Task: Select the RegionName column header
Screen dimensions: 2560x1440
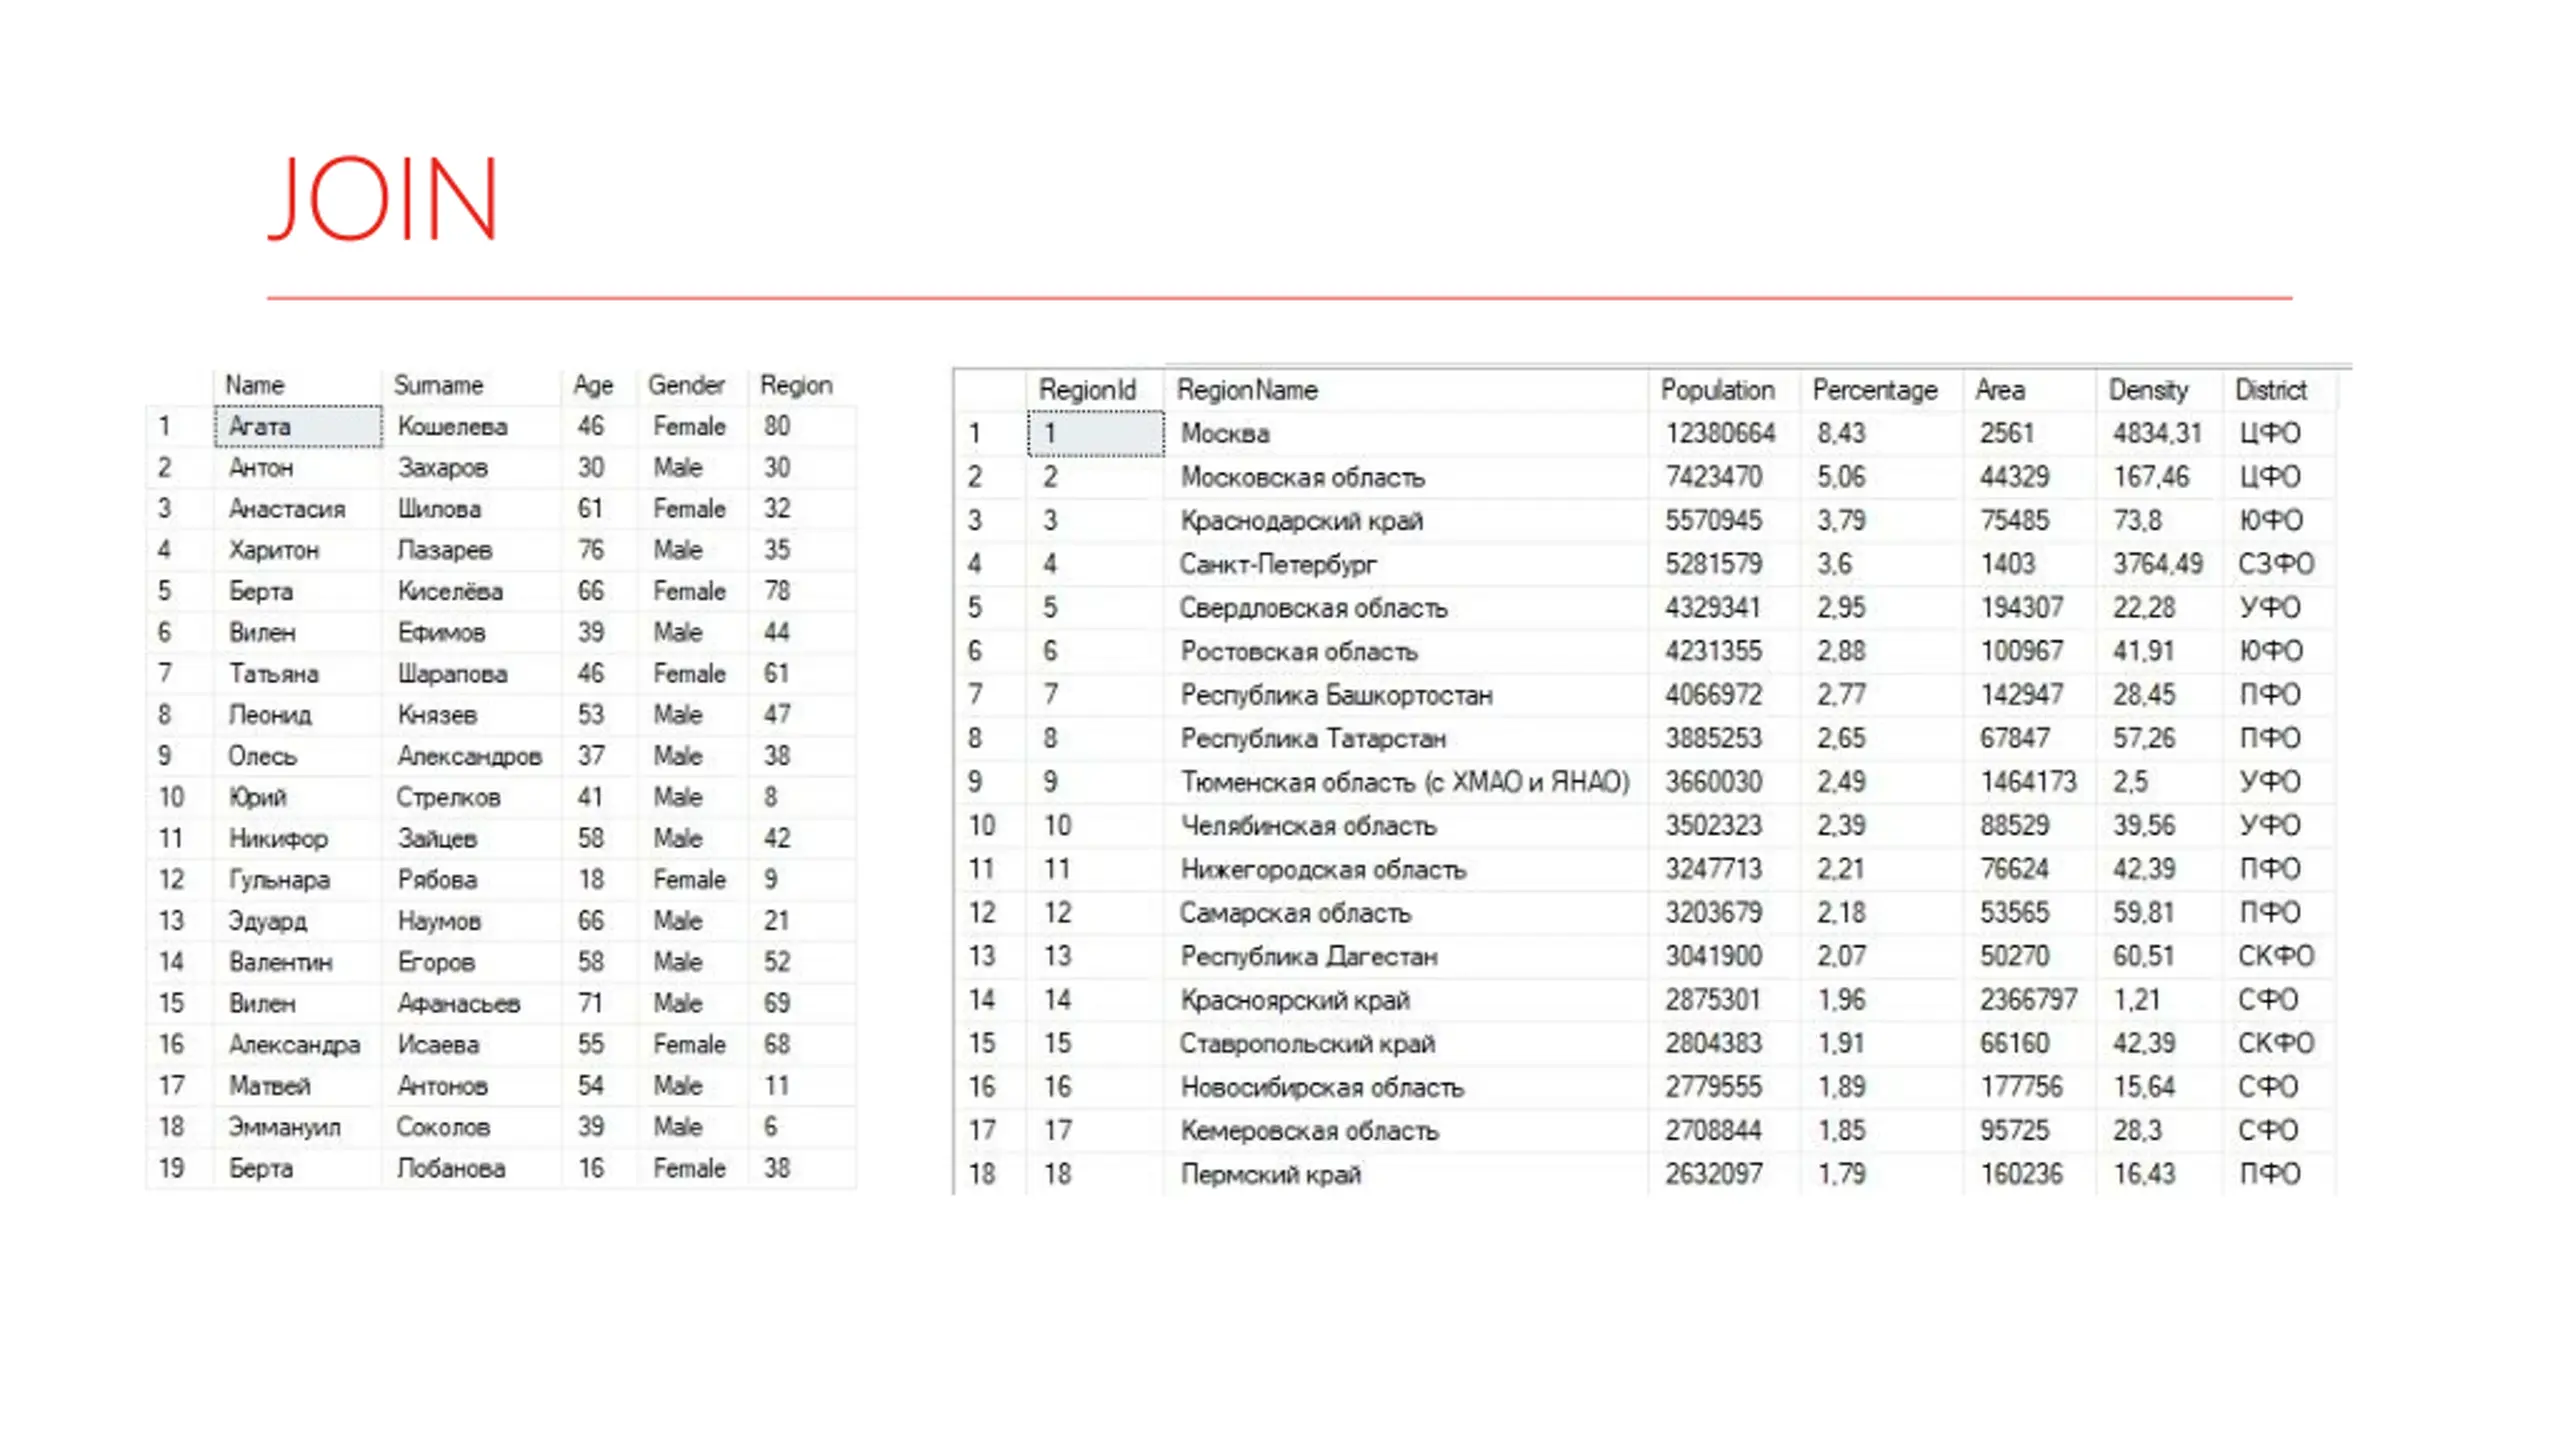Action: (x=1247, y=390)
